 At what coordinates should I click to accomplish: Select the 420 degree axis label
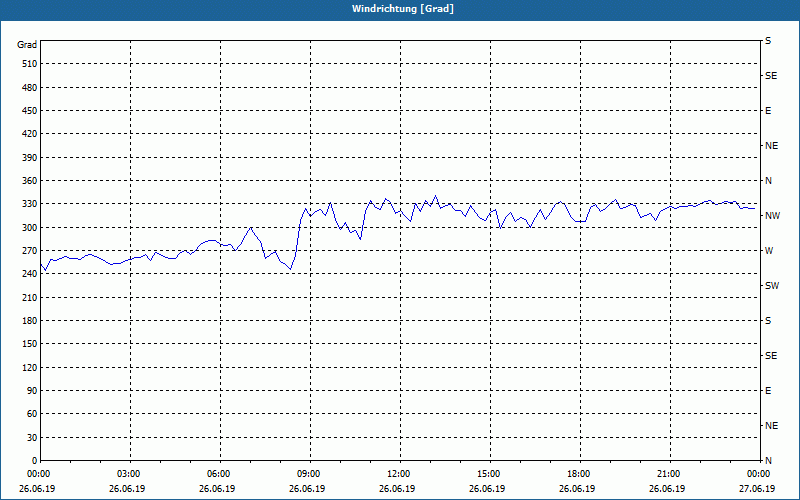pos(30,134)
